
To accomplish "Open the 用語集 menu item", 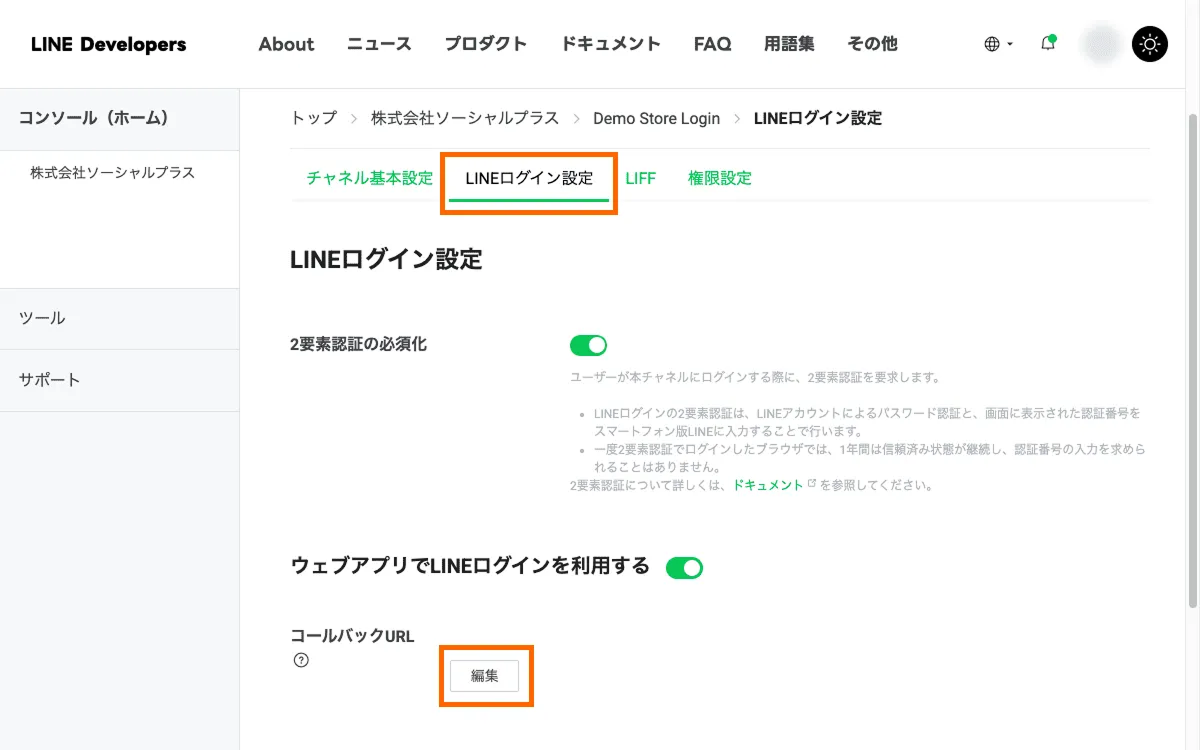I will click(789, 44).
